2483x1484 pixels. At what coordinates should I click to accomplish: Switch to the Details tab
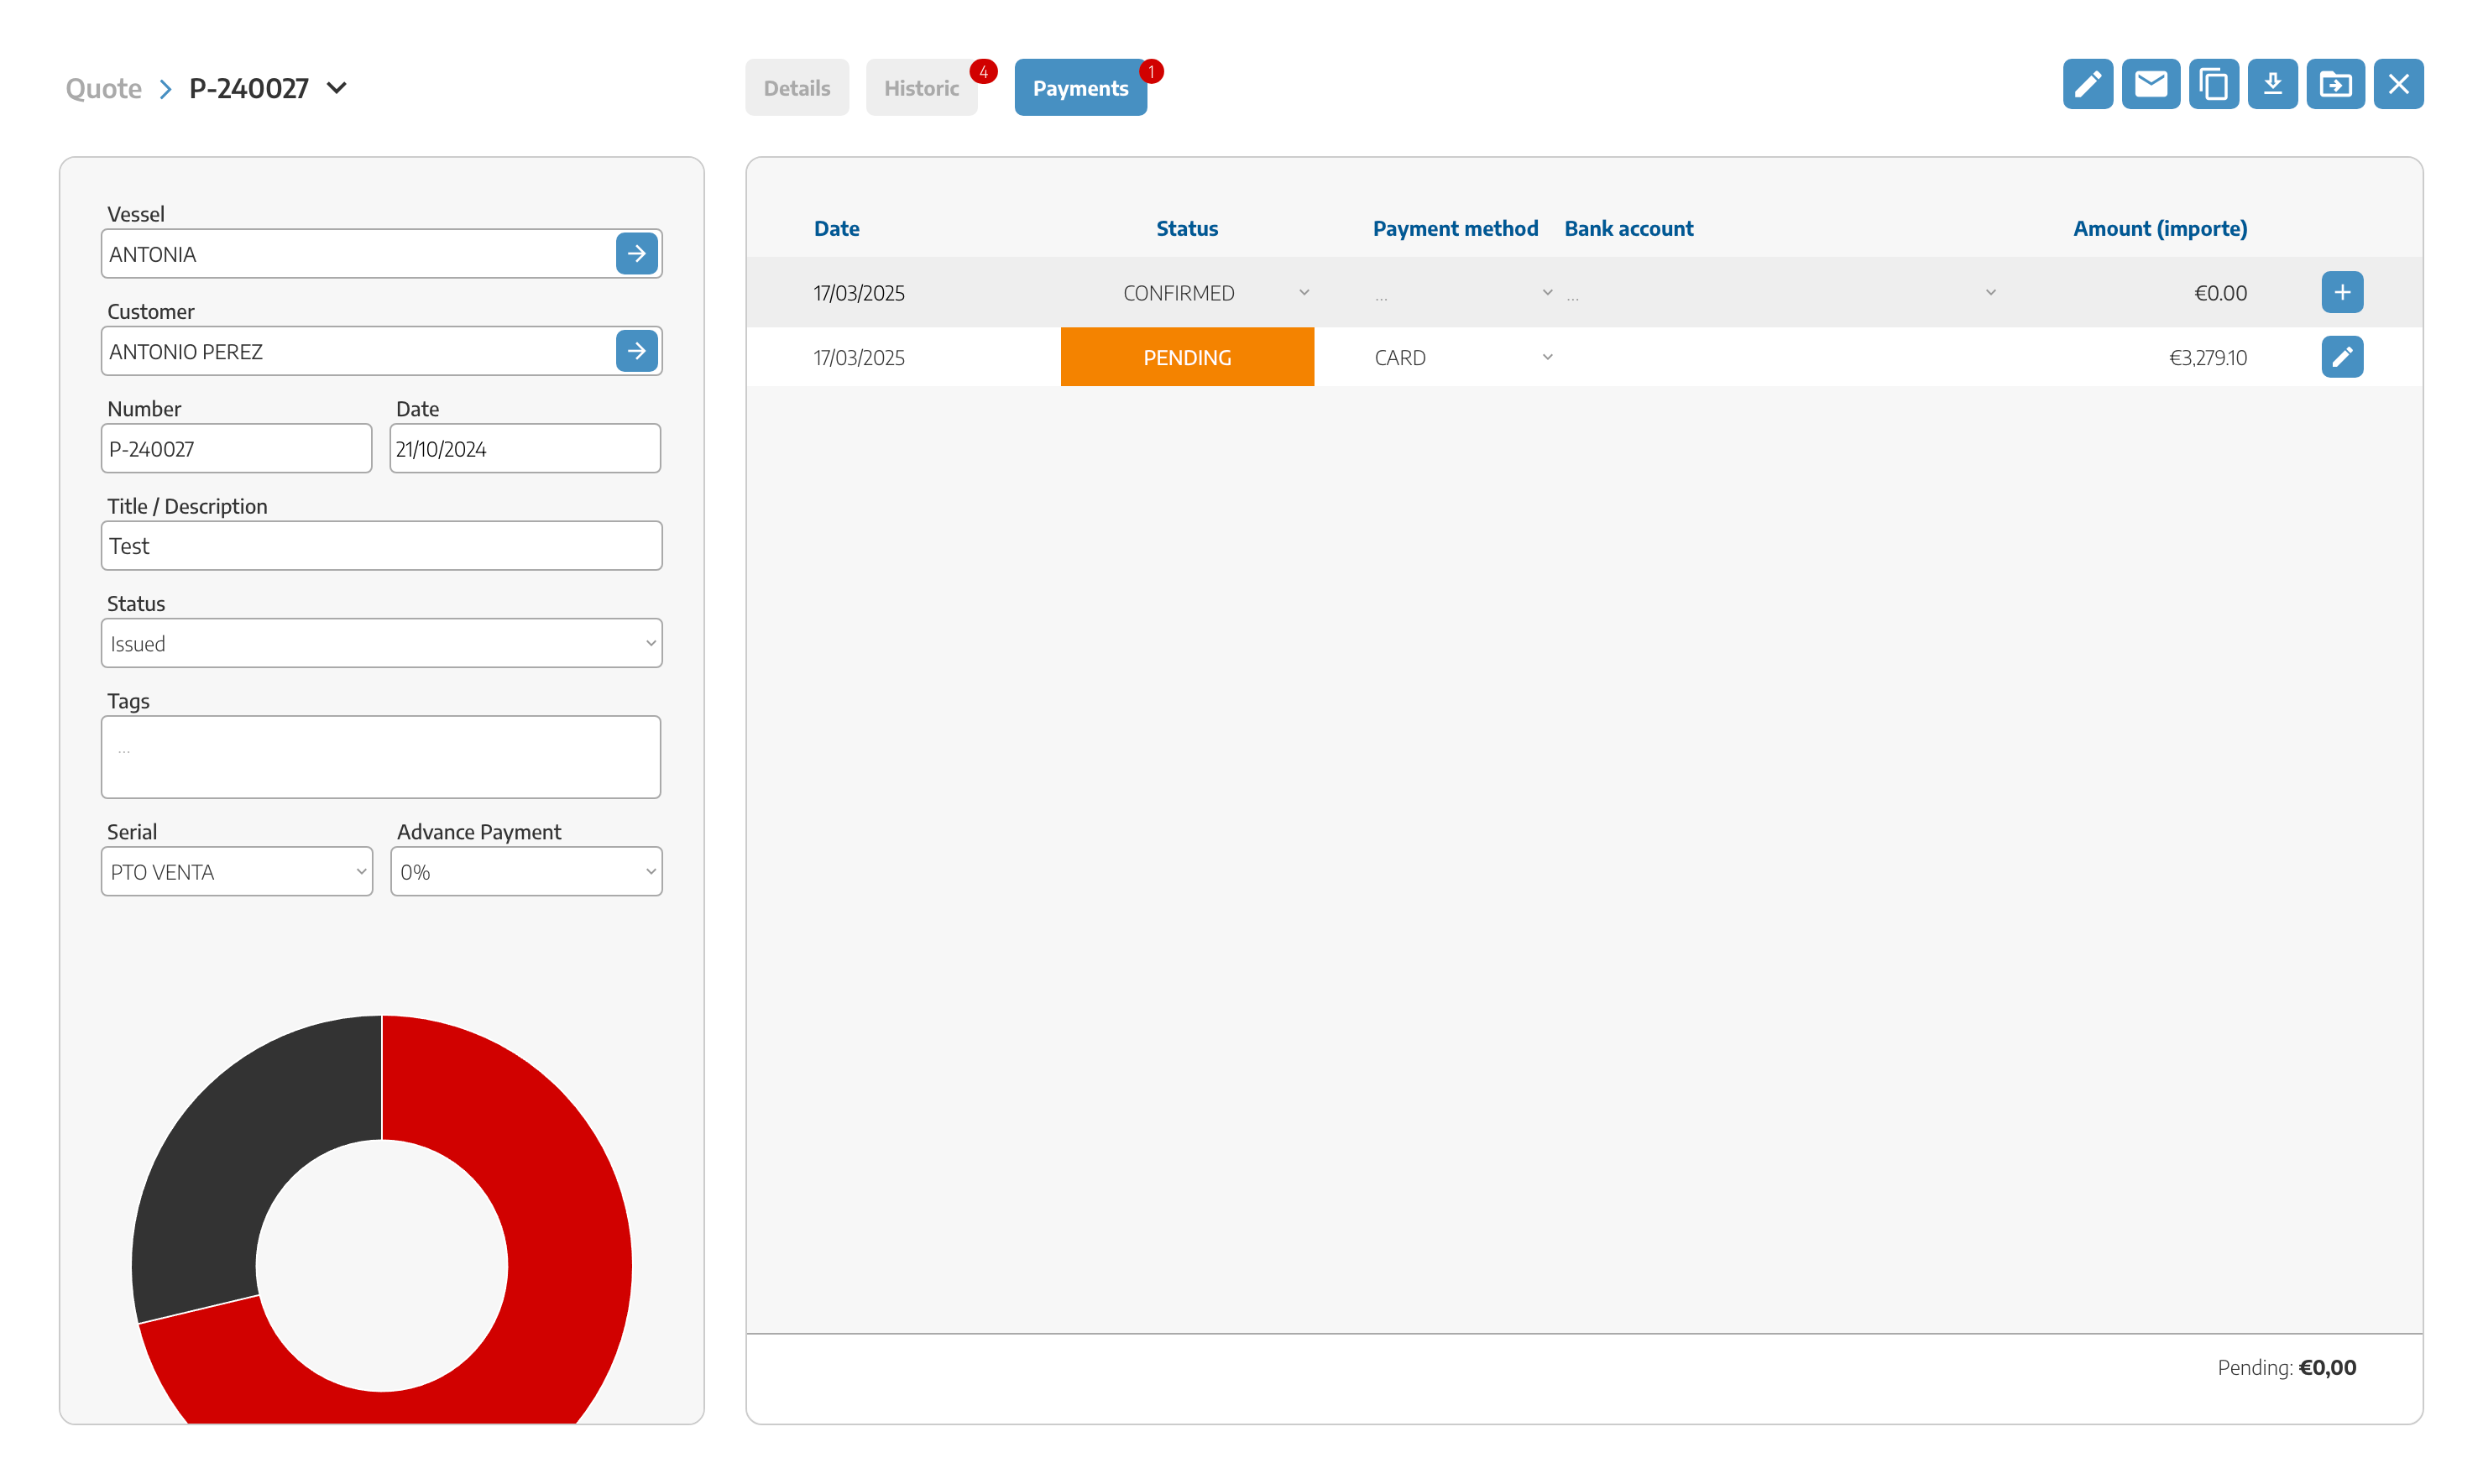pos(797,88)
